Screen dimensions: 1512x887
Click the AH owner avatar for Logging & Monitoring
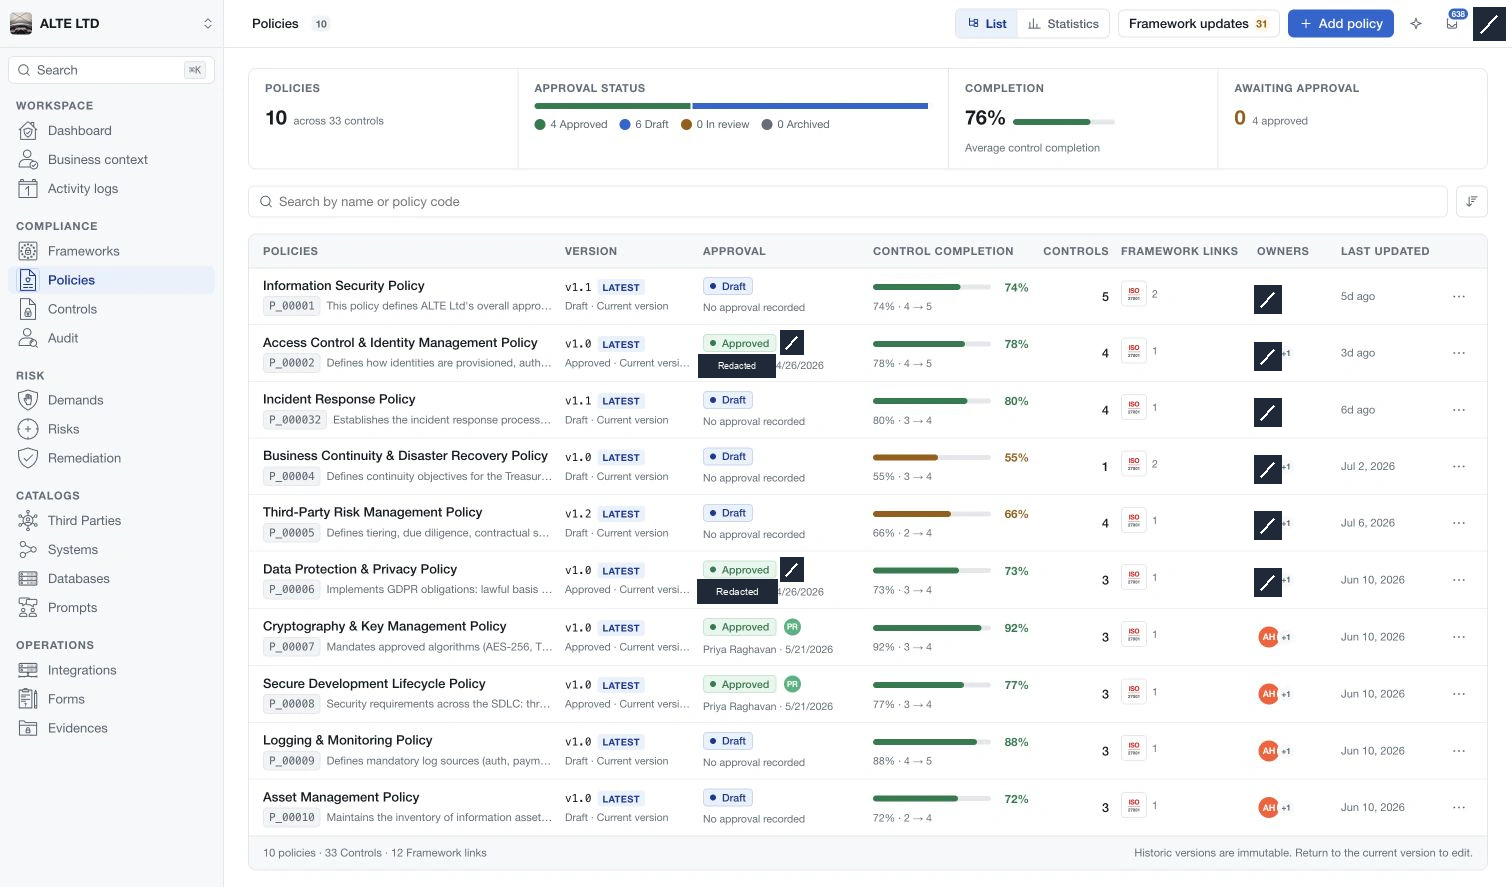click(1268, 751)
